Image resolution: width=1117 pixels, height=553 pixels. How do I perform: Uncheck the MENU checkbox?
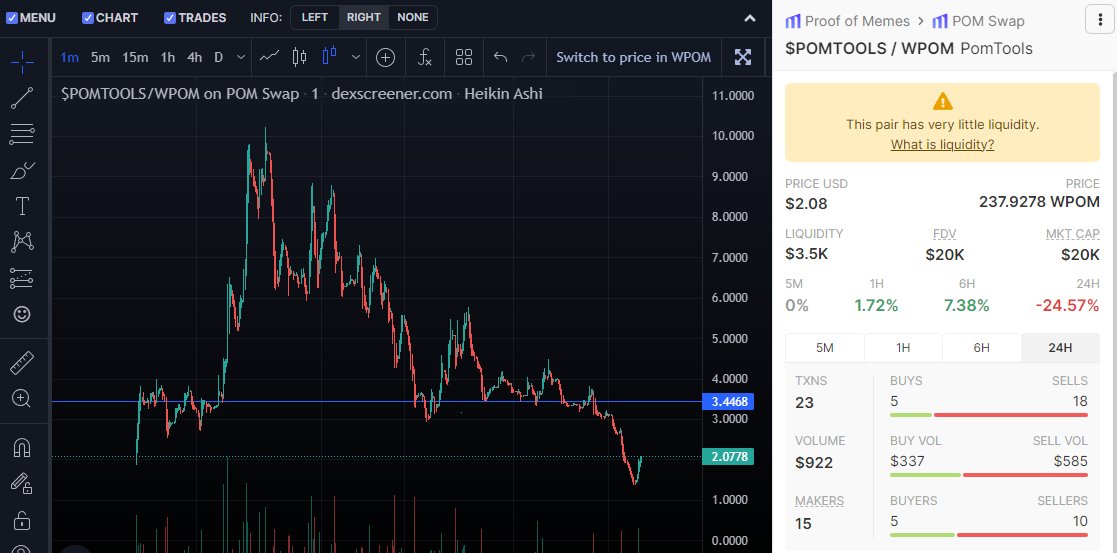click(x=12, y=18)
